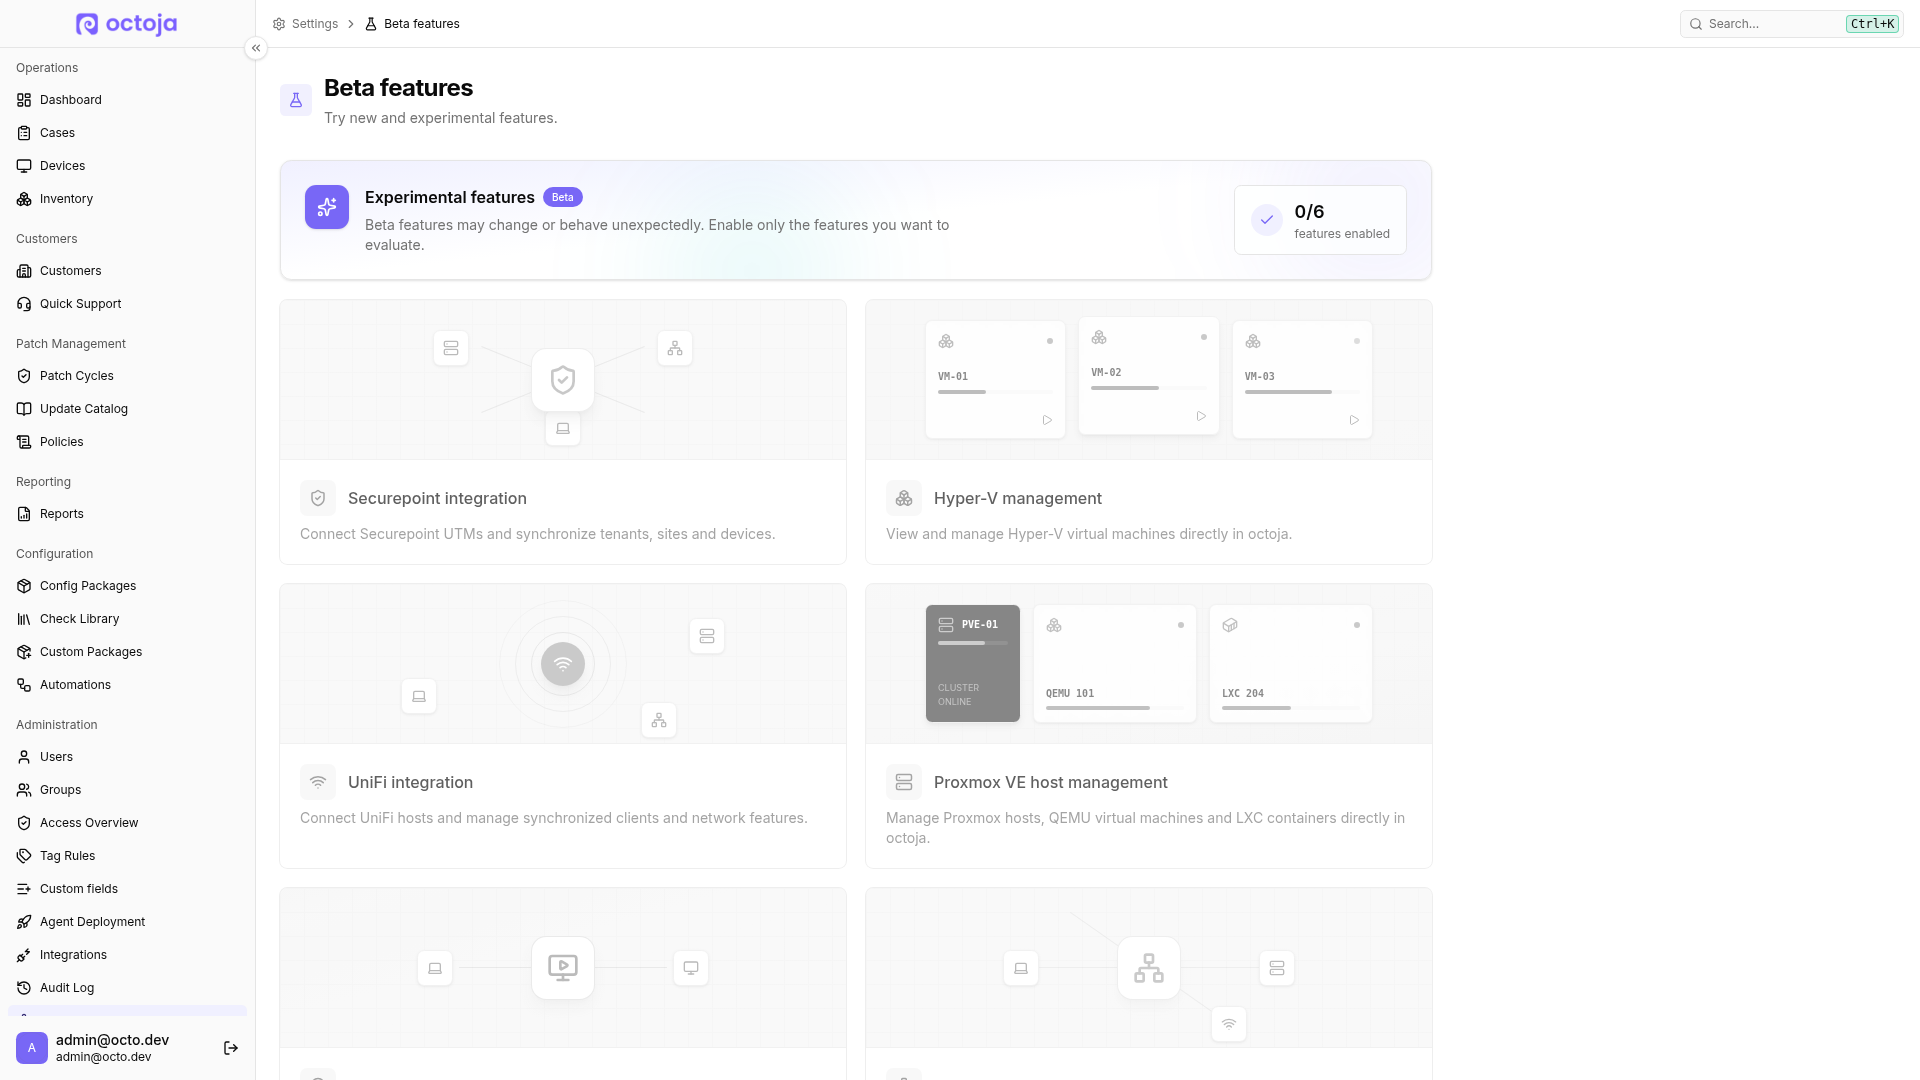Click the Beta features breadcrumb
This screenshot has height=1080, width=1920.
412,24
